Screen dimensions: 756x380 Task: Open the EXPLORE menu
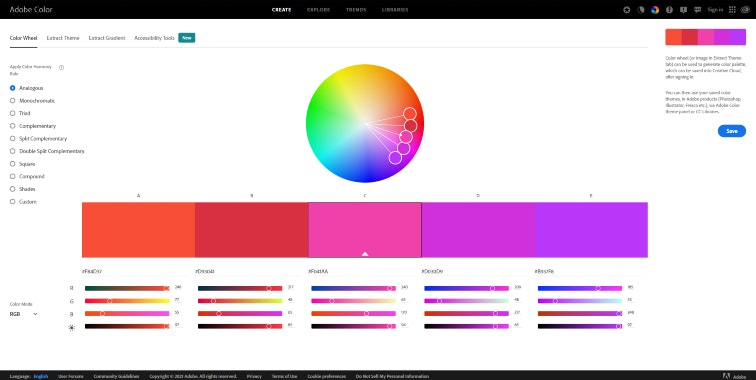pos(318,10)
